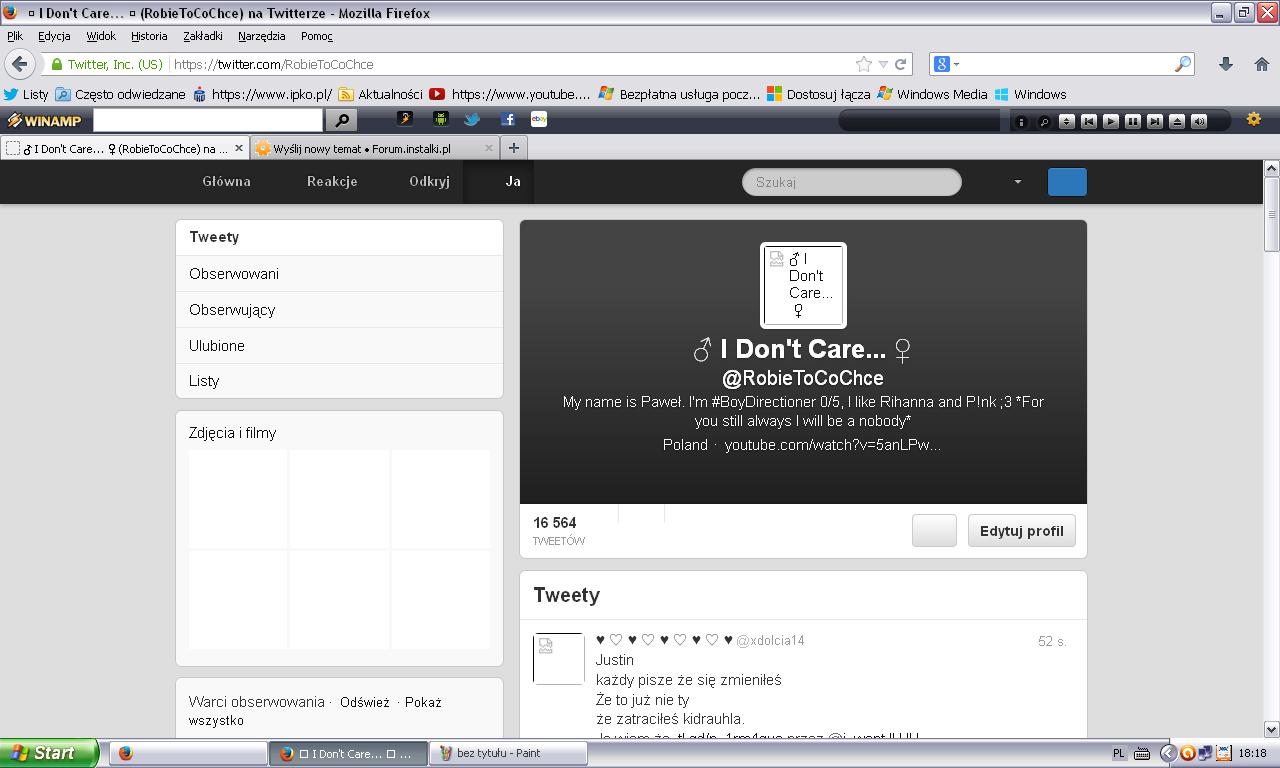Go to the Firefox home page icon
This screenshot has height=768, width=1280.
[1261, 64]
